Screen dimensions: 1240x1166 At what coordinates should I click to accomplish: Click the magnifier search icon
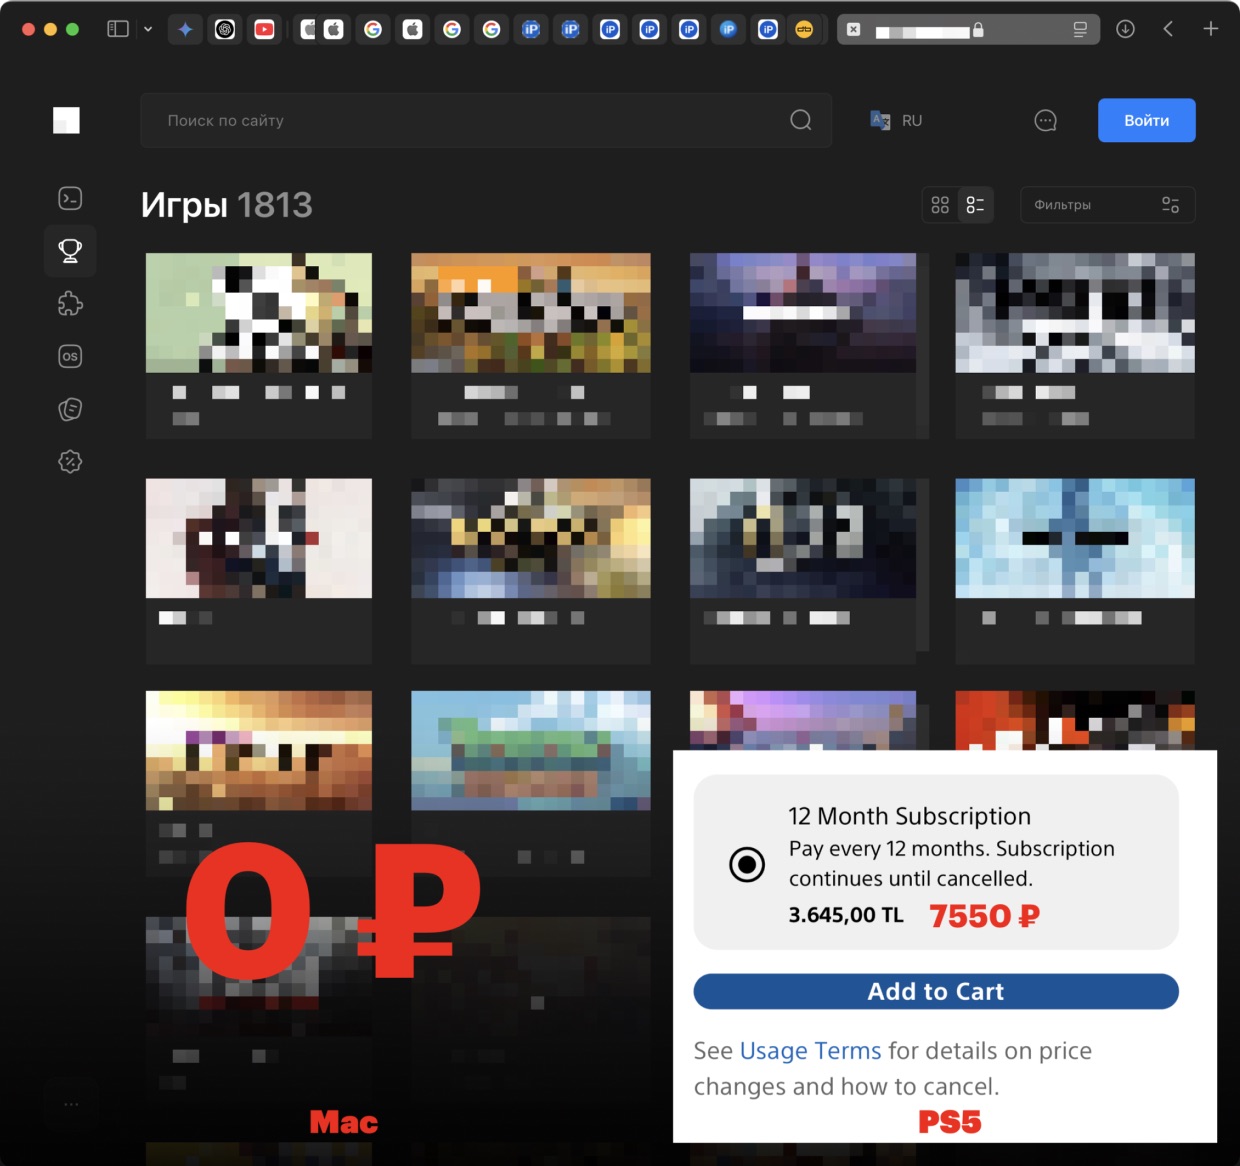coord(800,121)
